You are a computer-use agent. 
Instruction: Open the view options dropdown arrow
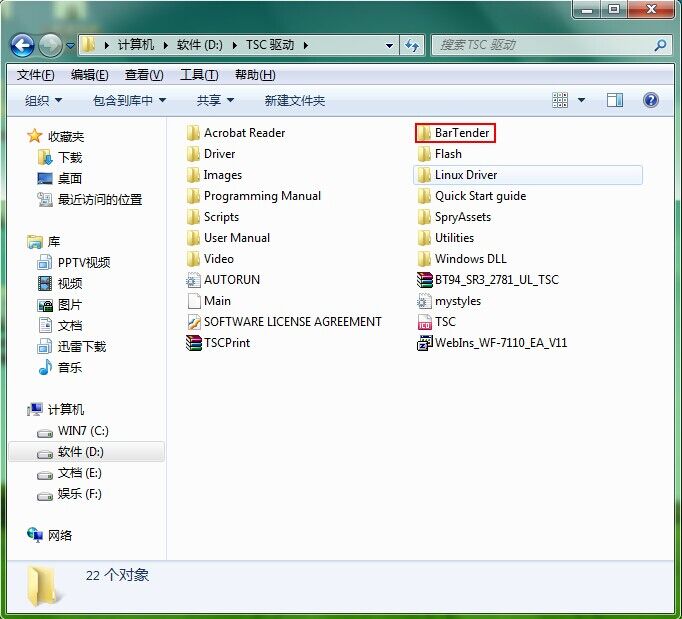tap(582, 100)
